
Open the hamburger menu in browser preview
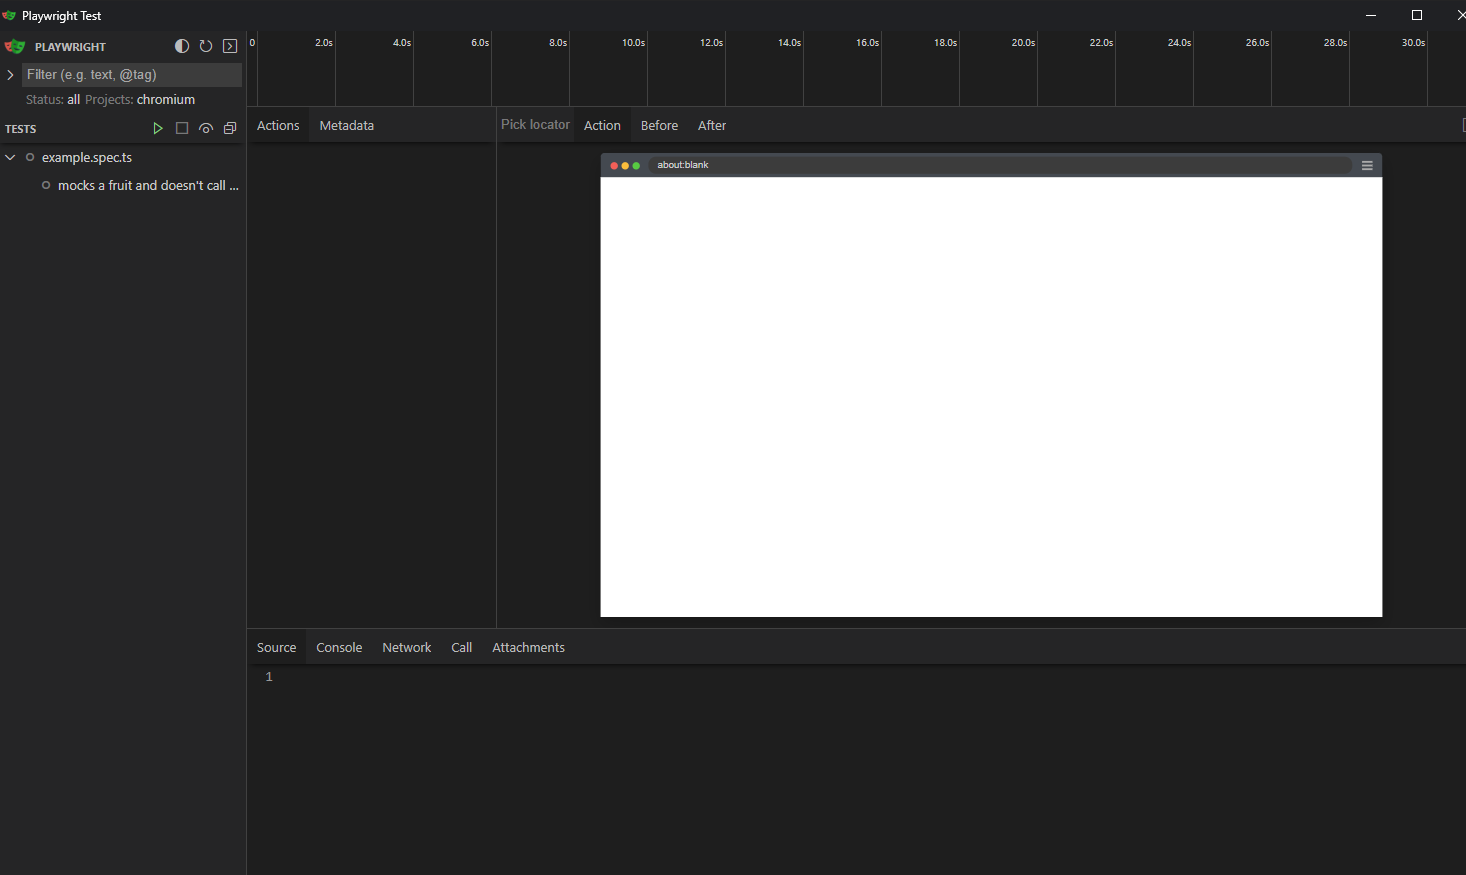[1367, 165]
